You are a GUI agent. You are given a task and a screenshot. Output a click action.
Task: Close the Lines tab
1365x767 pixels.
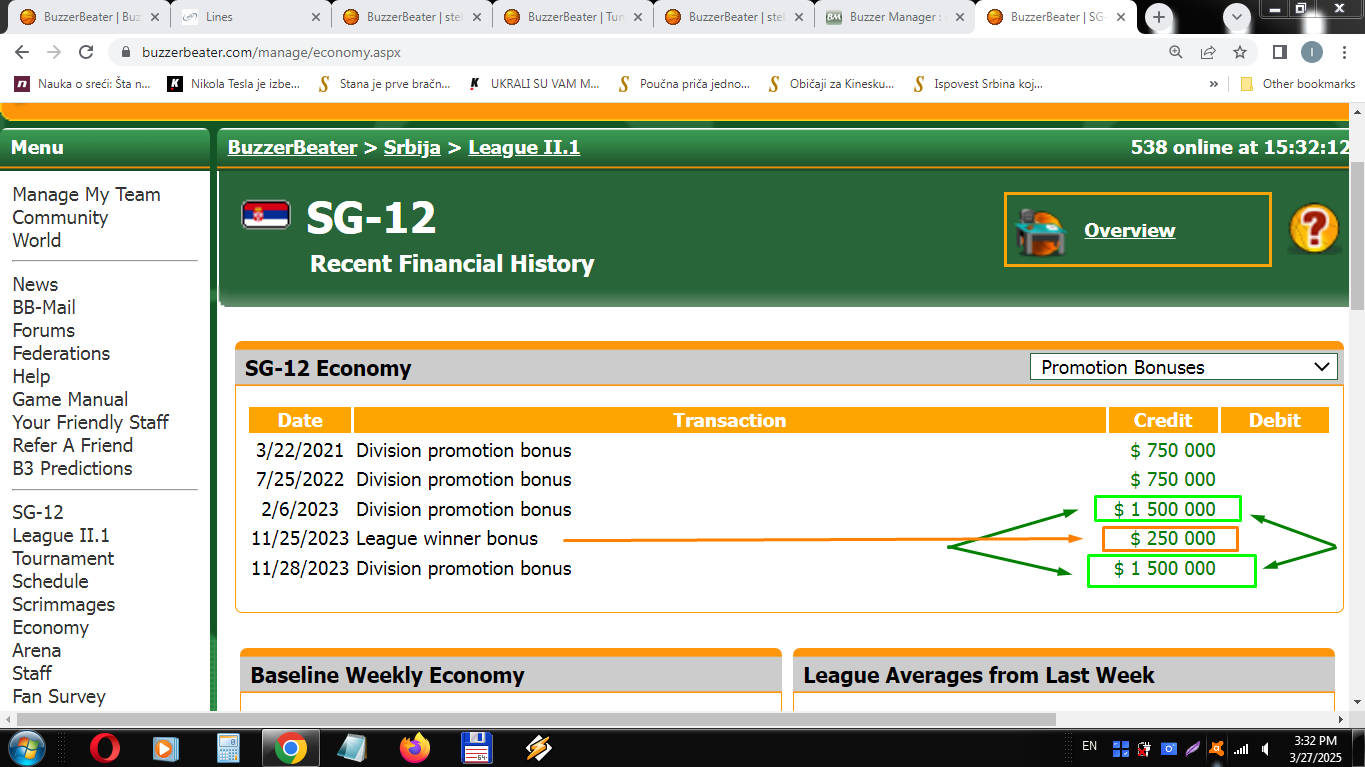pos(316,17)
